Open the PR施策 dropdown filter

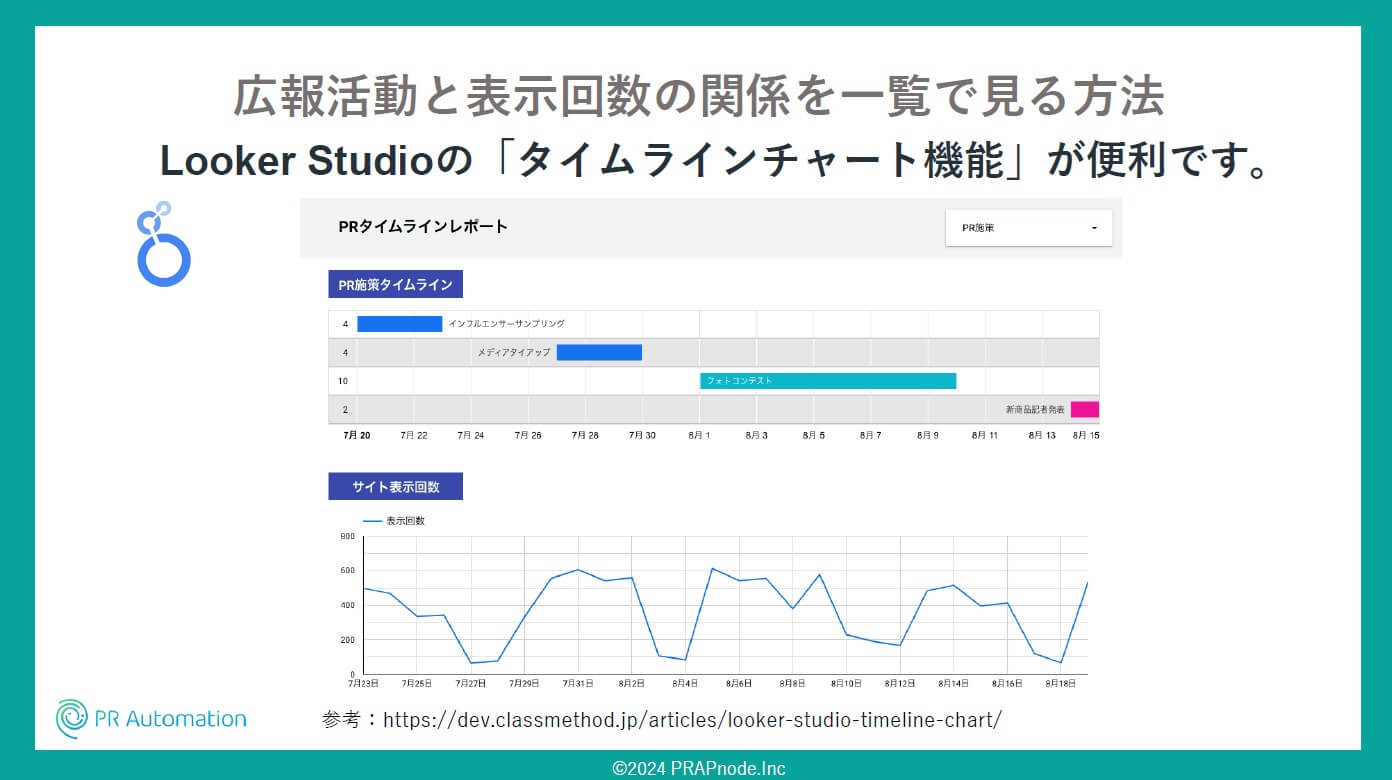(x=1028, y=228)
